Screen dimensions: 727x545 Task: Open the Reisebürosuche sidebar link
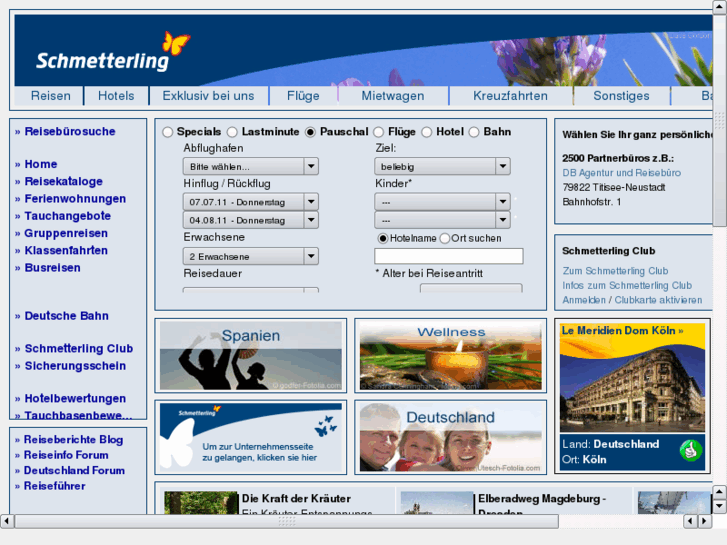pyautogui.click(x=70, y=132)
